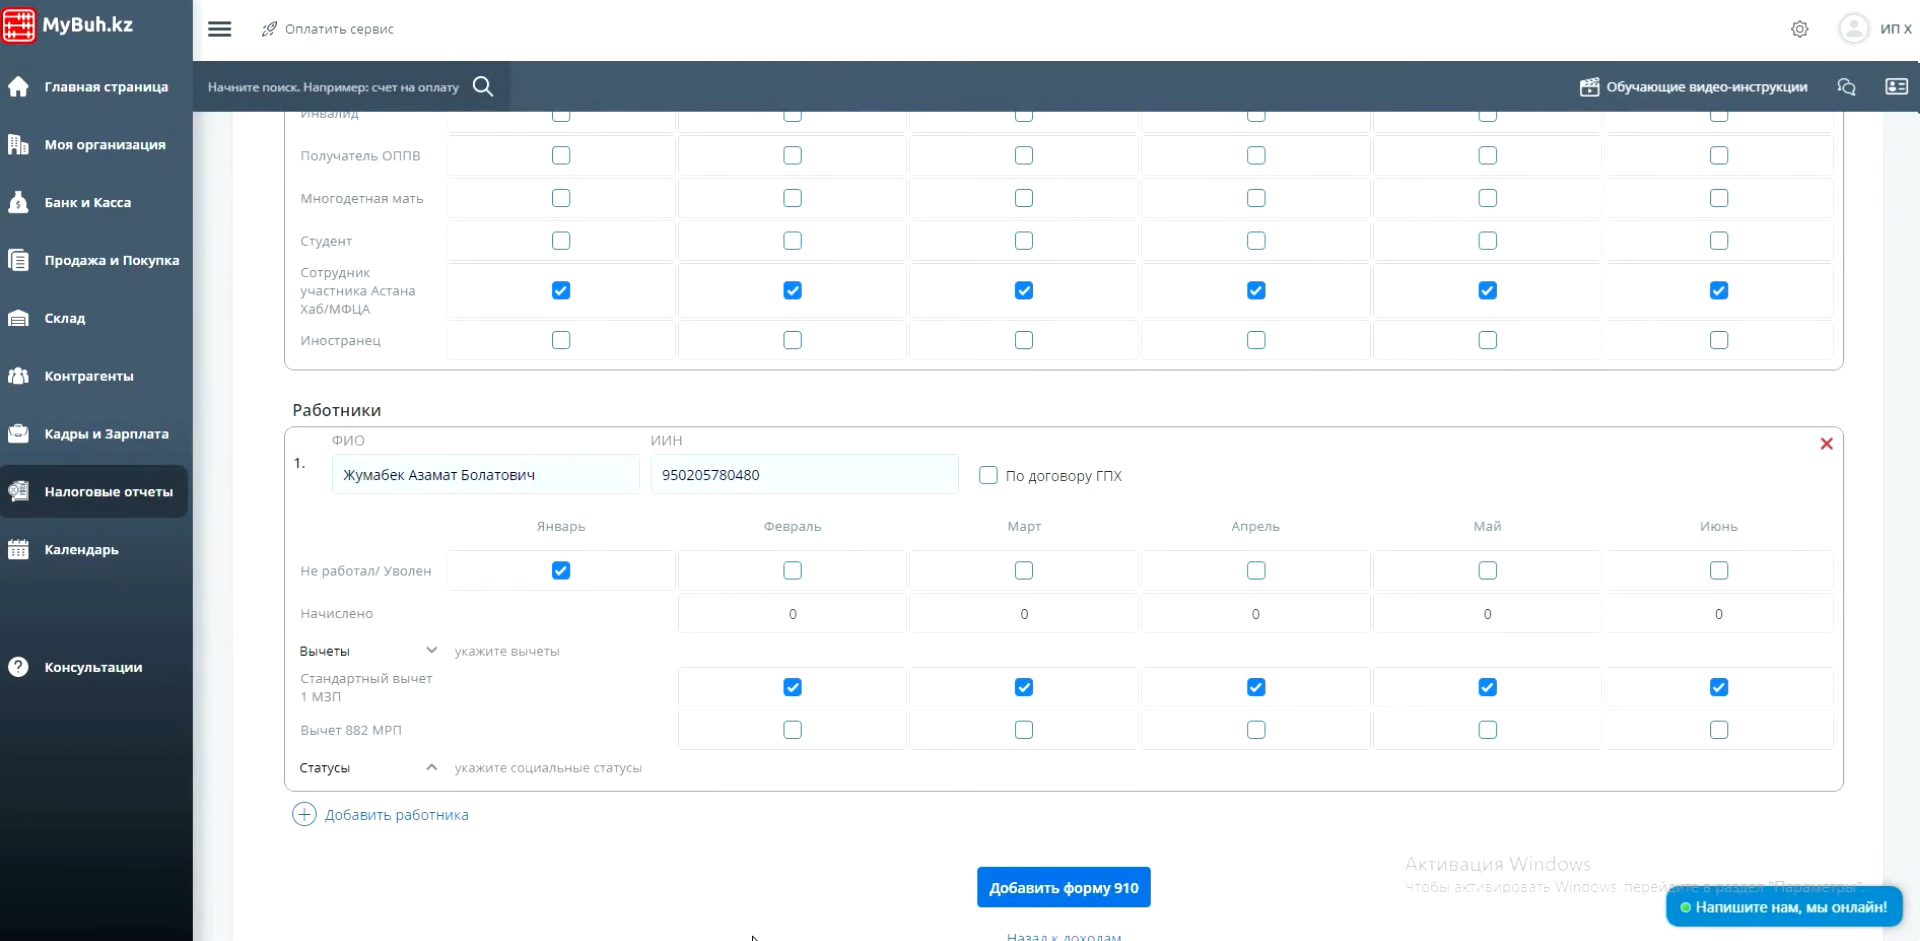
Task: Click the documents icon for Продажа и Покупка
Action: (18, 260)
